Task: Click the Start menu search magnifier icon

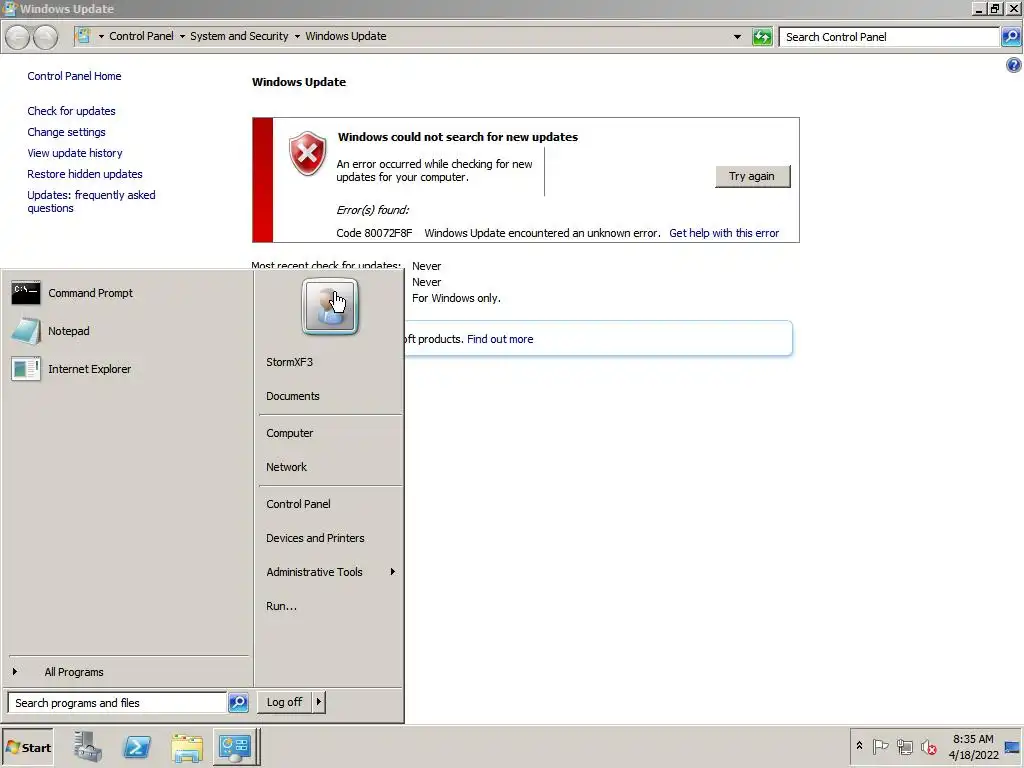Action: click(x=238, y=703)
